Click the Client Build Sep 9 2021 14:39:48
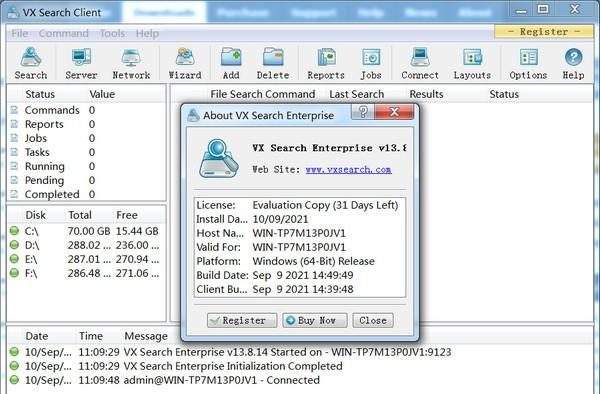The image size is (600, 394). (303, 289)
